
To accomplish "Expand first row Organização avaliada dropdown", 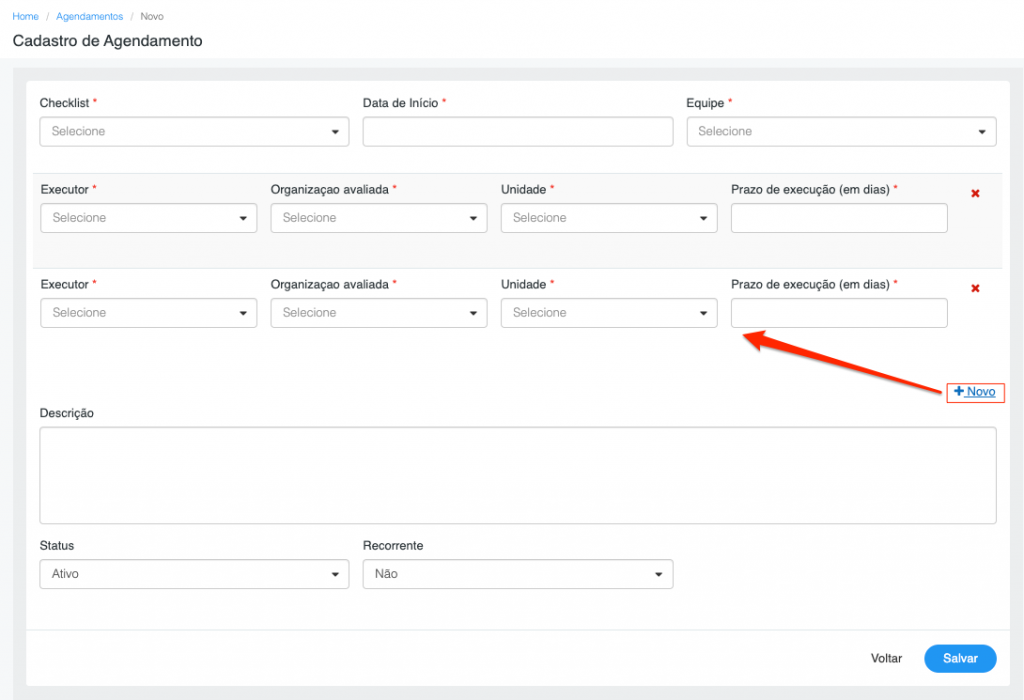I will coord(379,218).
